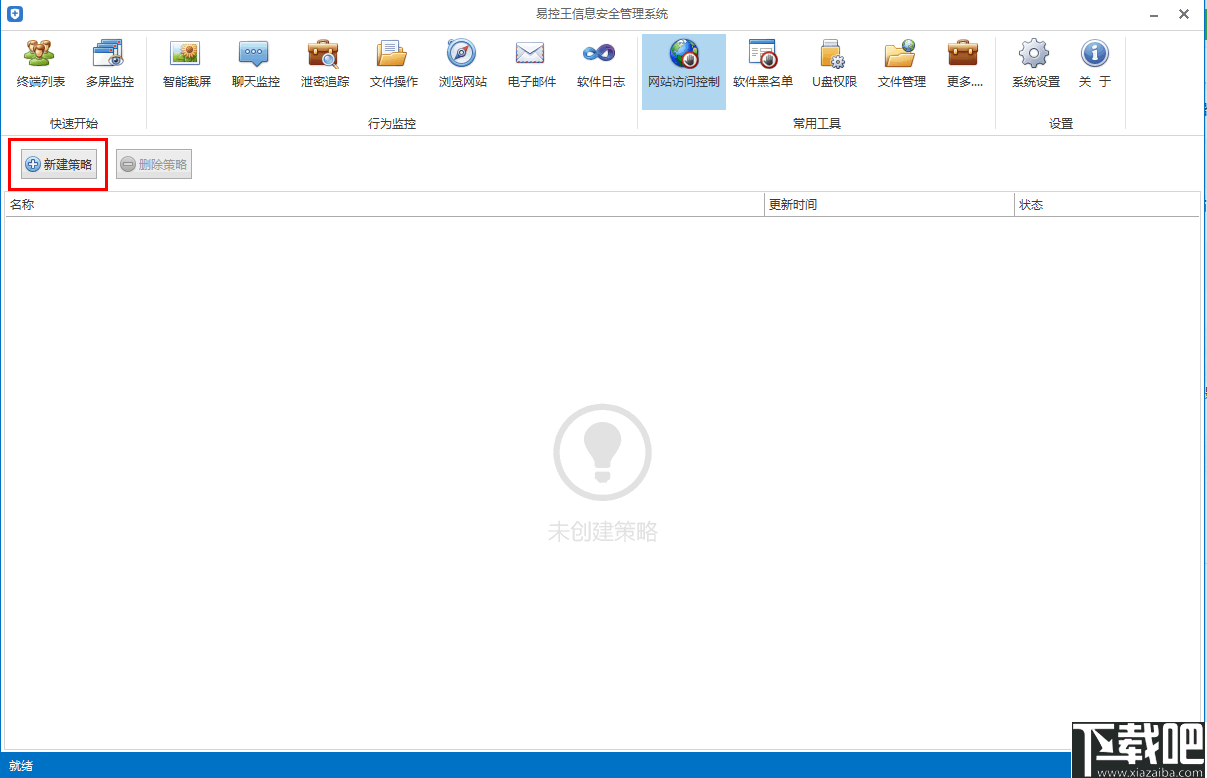Open 电子邮件 email monitoring
Screen dimensions: 1207x778
[x=531, y=64]
